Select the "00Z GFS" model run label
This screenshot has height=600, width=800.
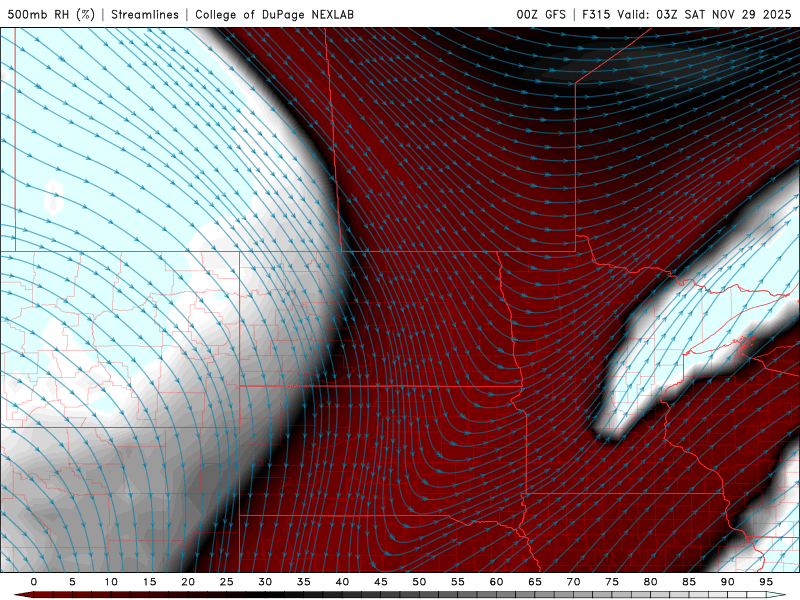541,14
